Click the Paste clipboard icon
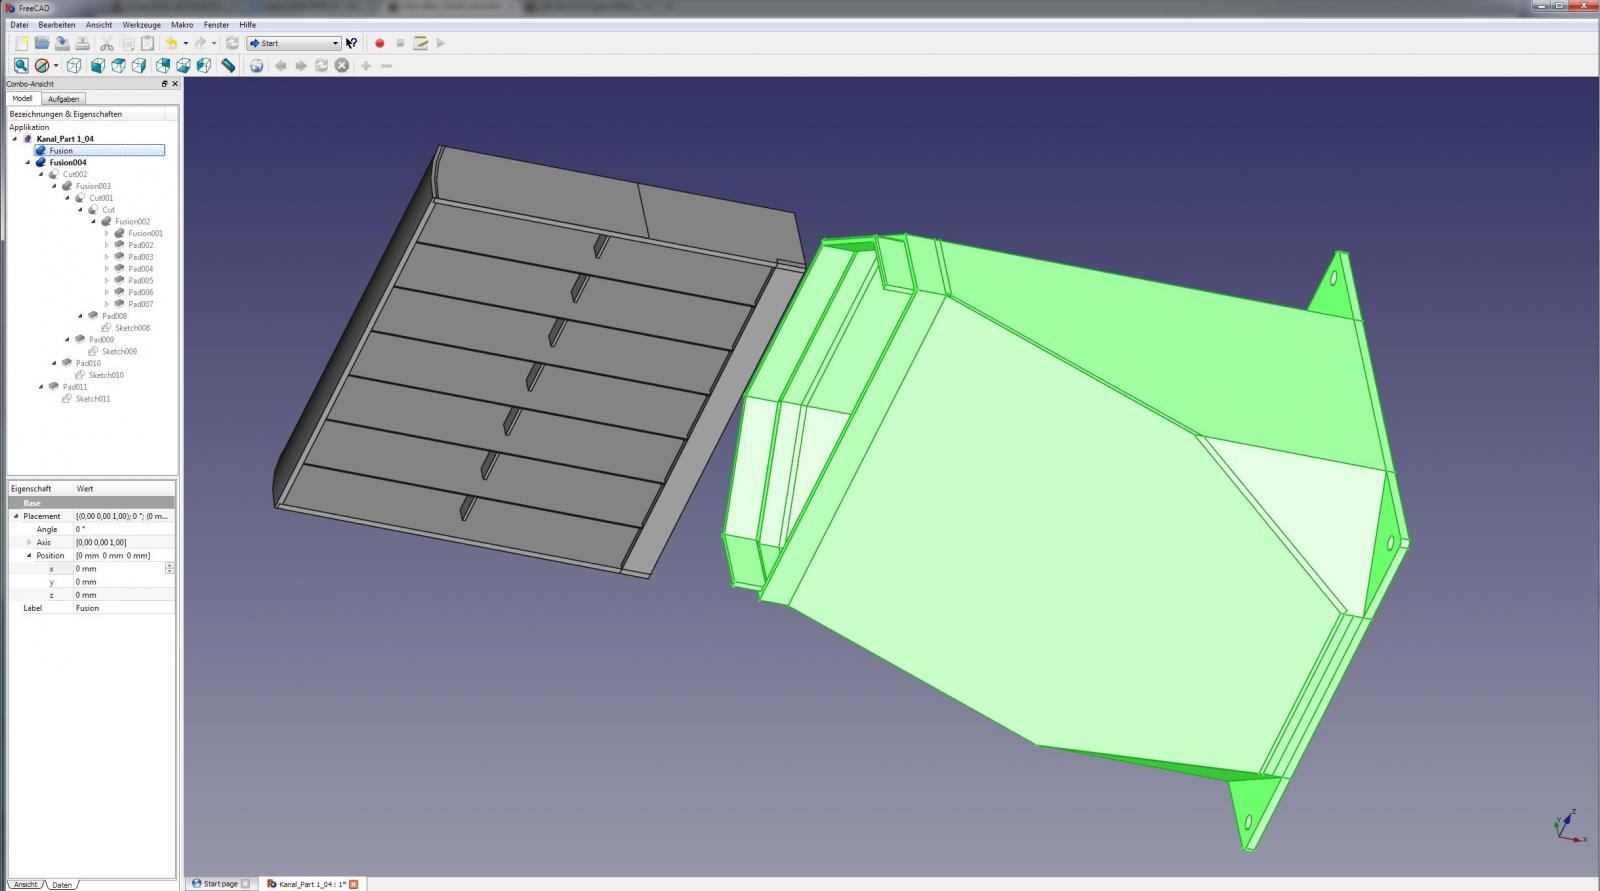 (x=148, y=43)
